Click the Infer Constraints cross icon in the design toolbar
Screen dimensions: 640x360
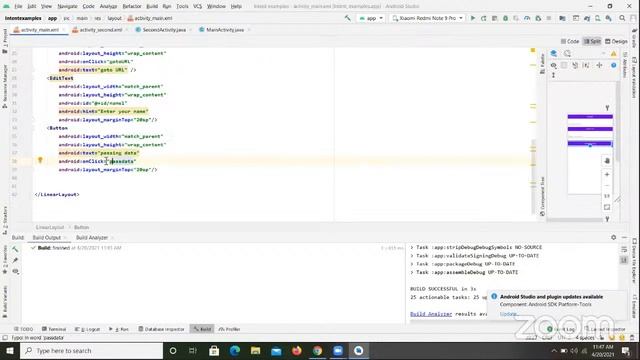pos(599,65)
